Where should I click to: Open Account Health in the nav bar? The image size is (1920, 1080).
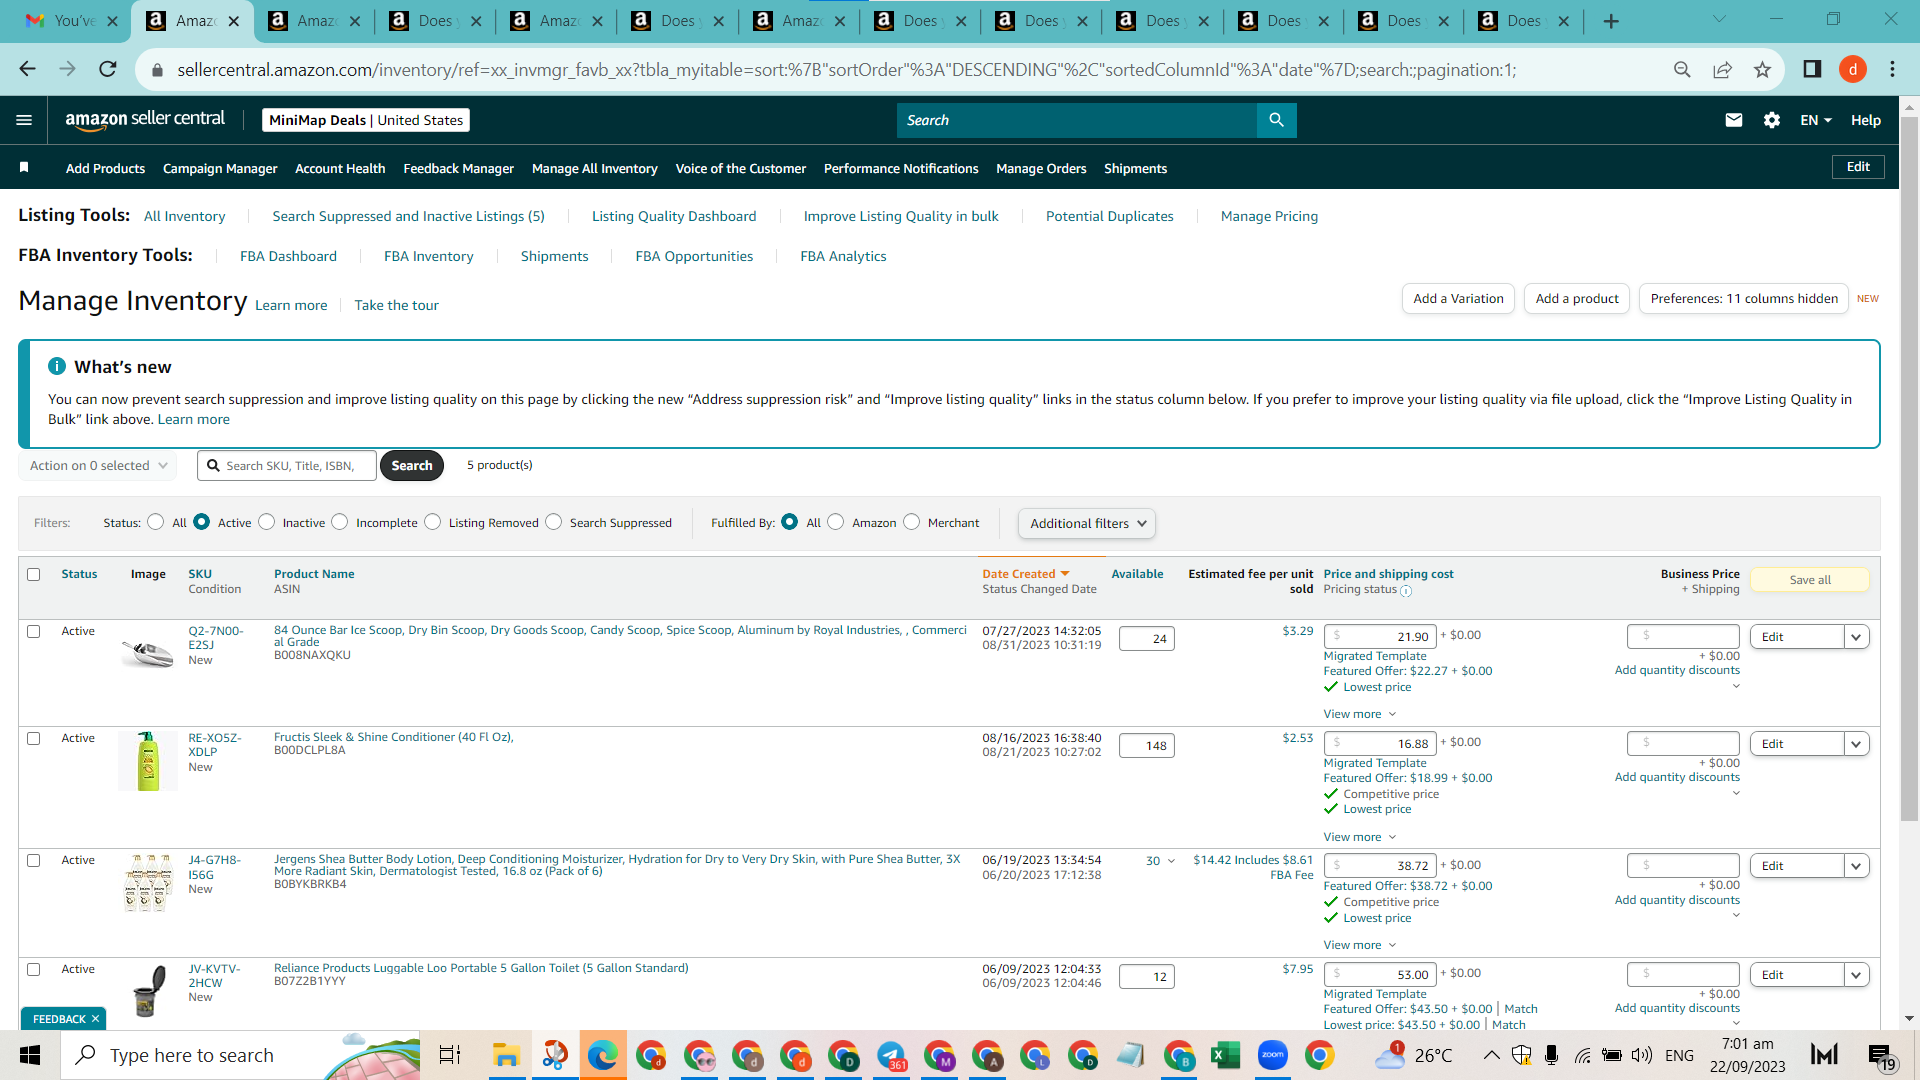[x=340, y=168]
